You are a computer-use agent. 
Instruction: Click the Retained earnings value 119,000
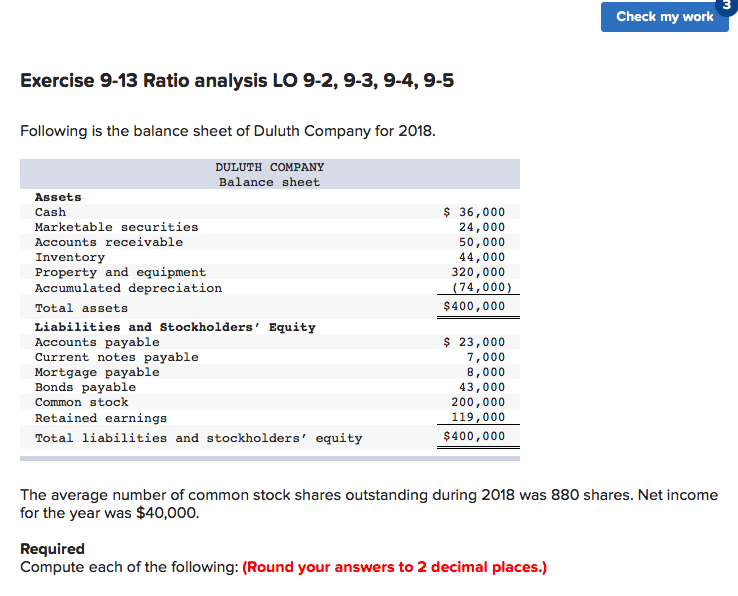(x=478, y=418)
